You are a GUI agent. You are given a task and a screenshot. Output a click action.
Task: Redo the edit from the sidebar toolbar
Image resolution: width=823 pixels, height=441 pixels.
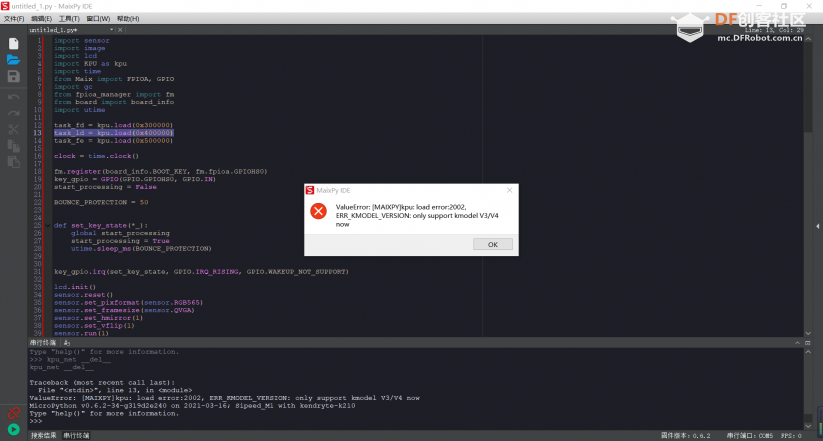(x=14, y=113)
